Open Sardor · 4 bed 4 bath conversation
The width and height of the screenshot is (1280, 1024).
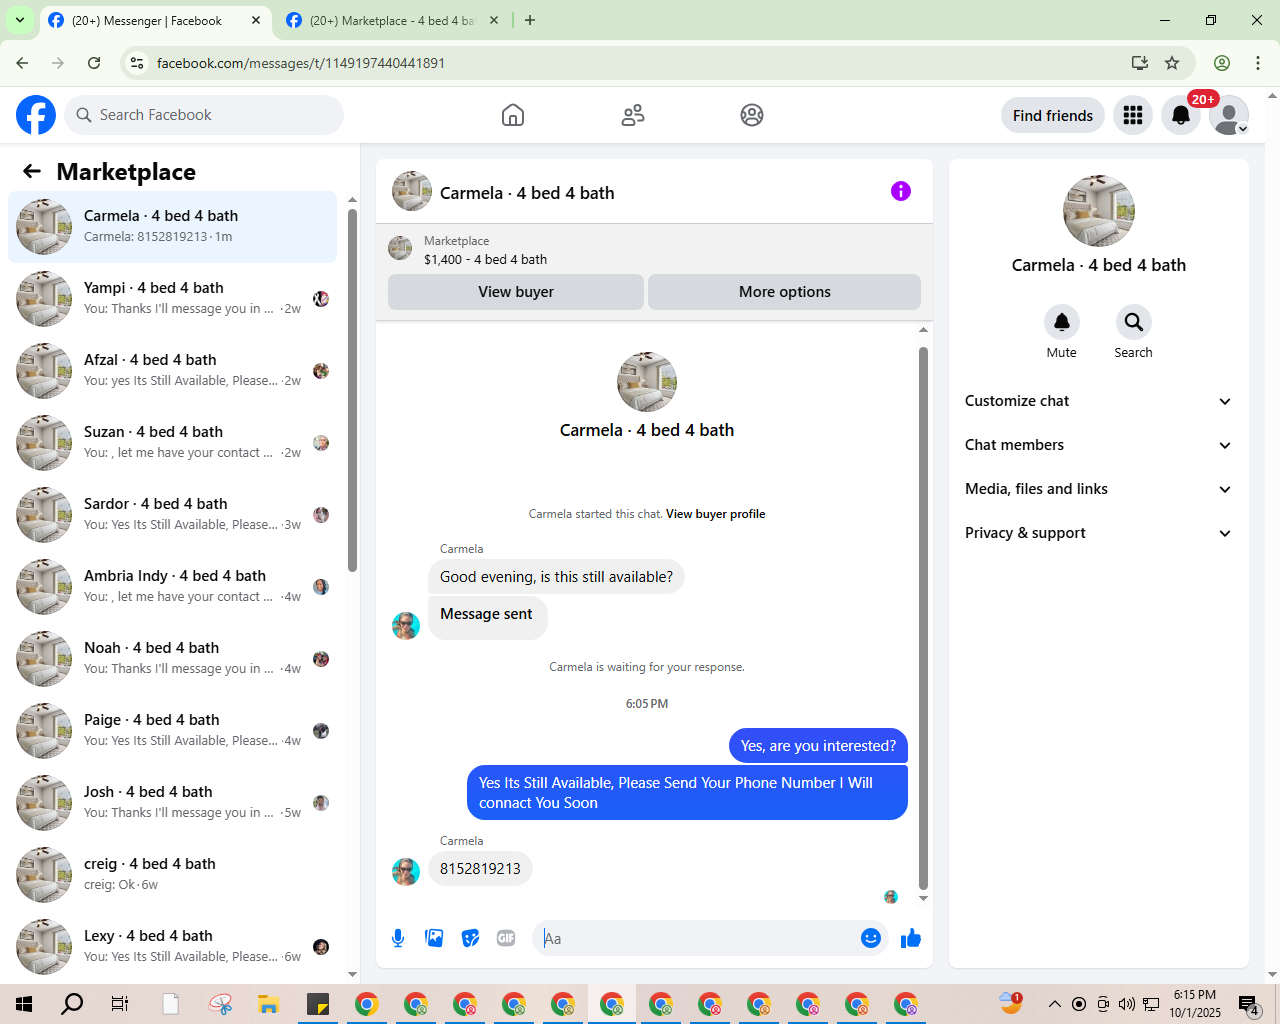(x=173, y=515)
